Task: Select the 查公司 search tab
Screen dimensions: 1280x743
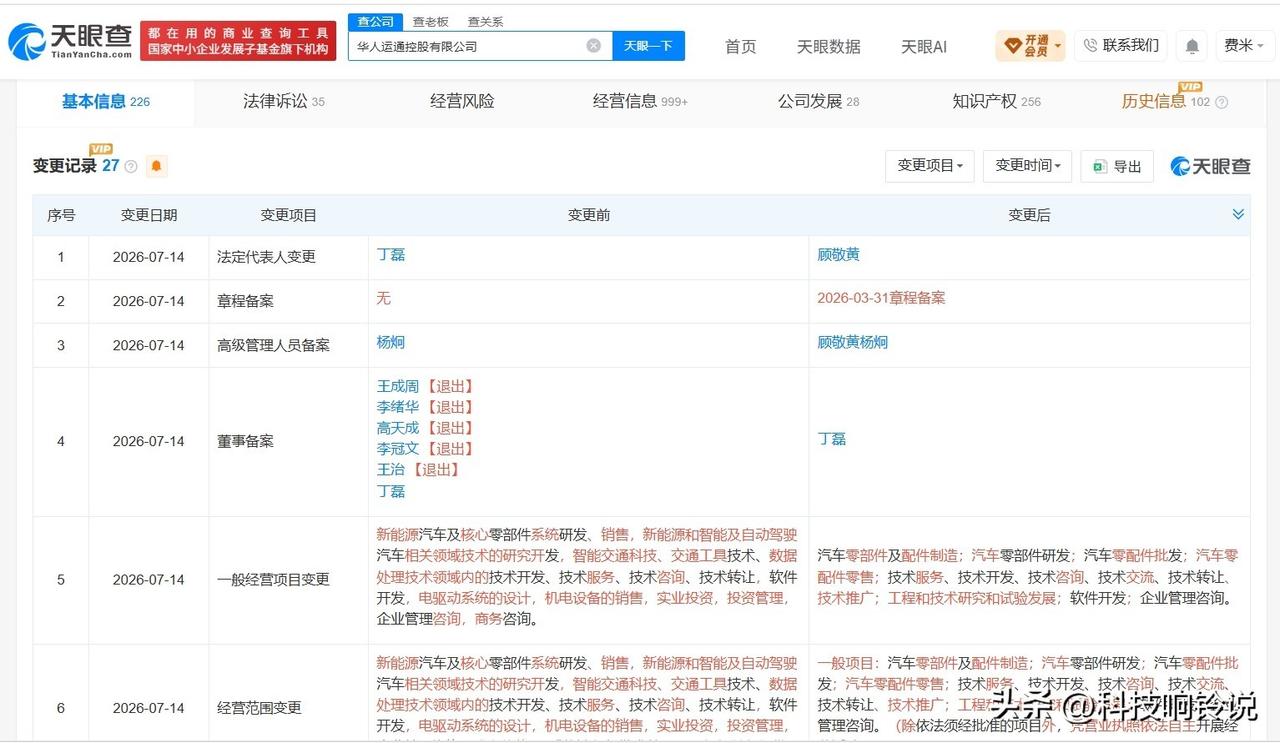Action: pos(376,21)
